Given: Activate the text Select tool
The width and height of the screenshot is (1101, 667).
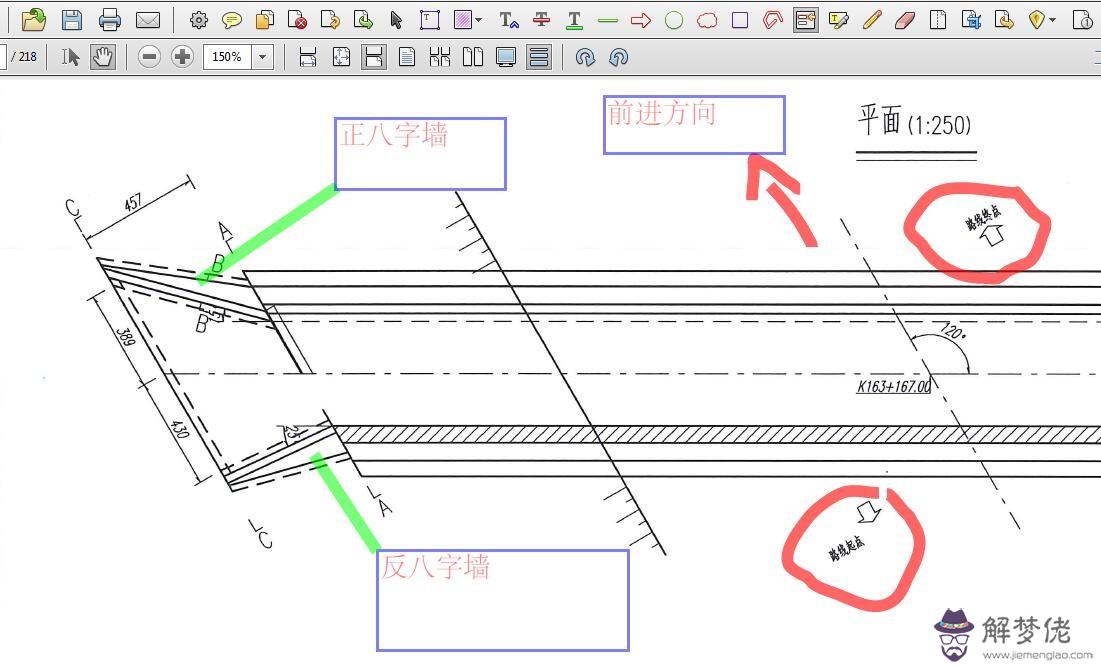Looking at the screenshot, I should 70,57.
